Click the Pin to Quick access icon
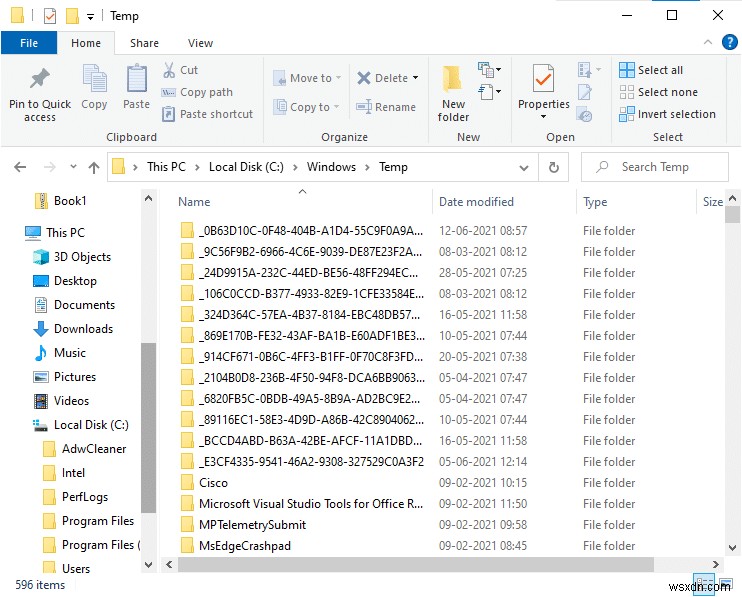 [x=40, y=79]
